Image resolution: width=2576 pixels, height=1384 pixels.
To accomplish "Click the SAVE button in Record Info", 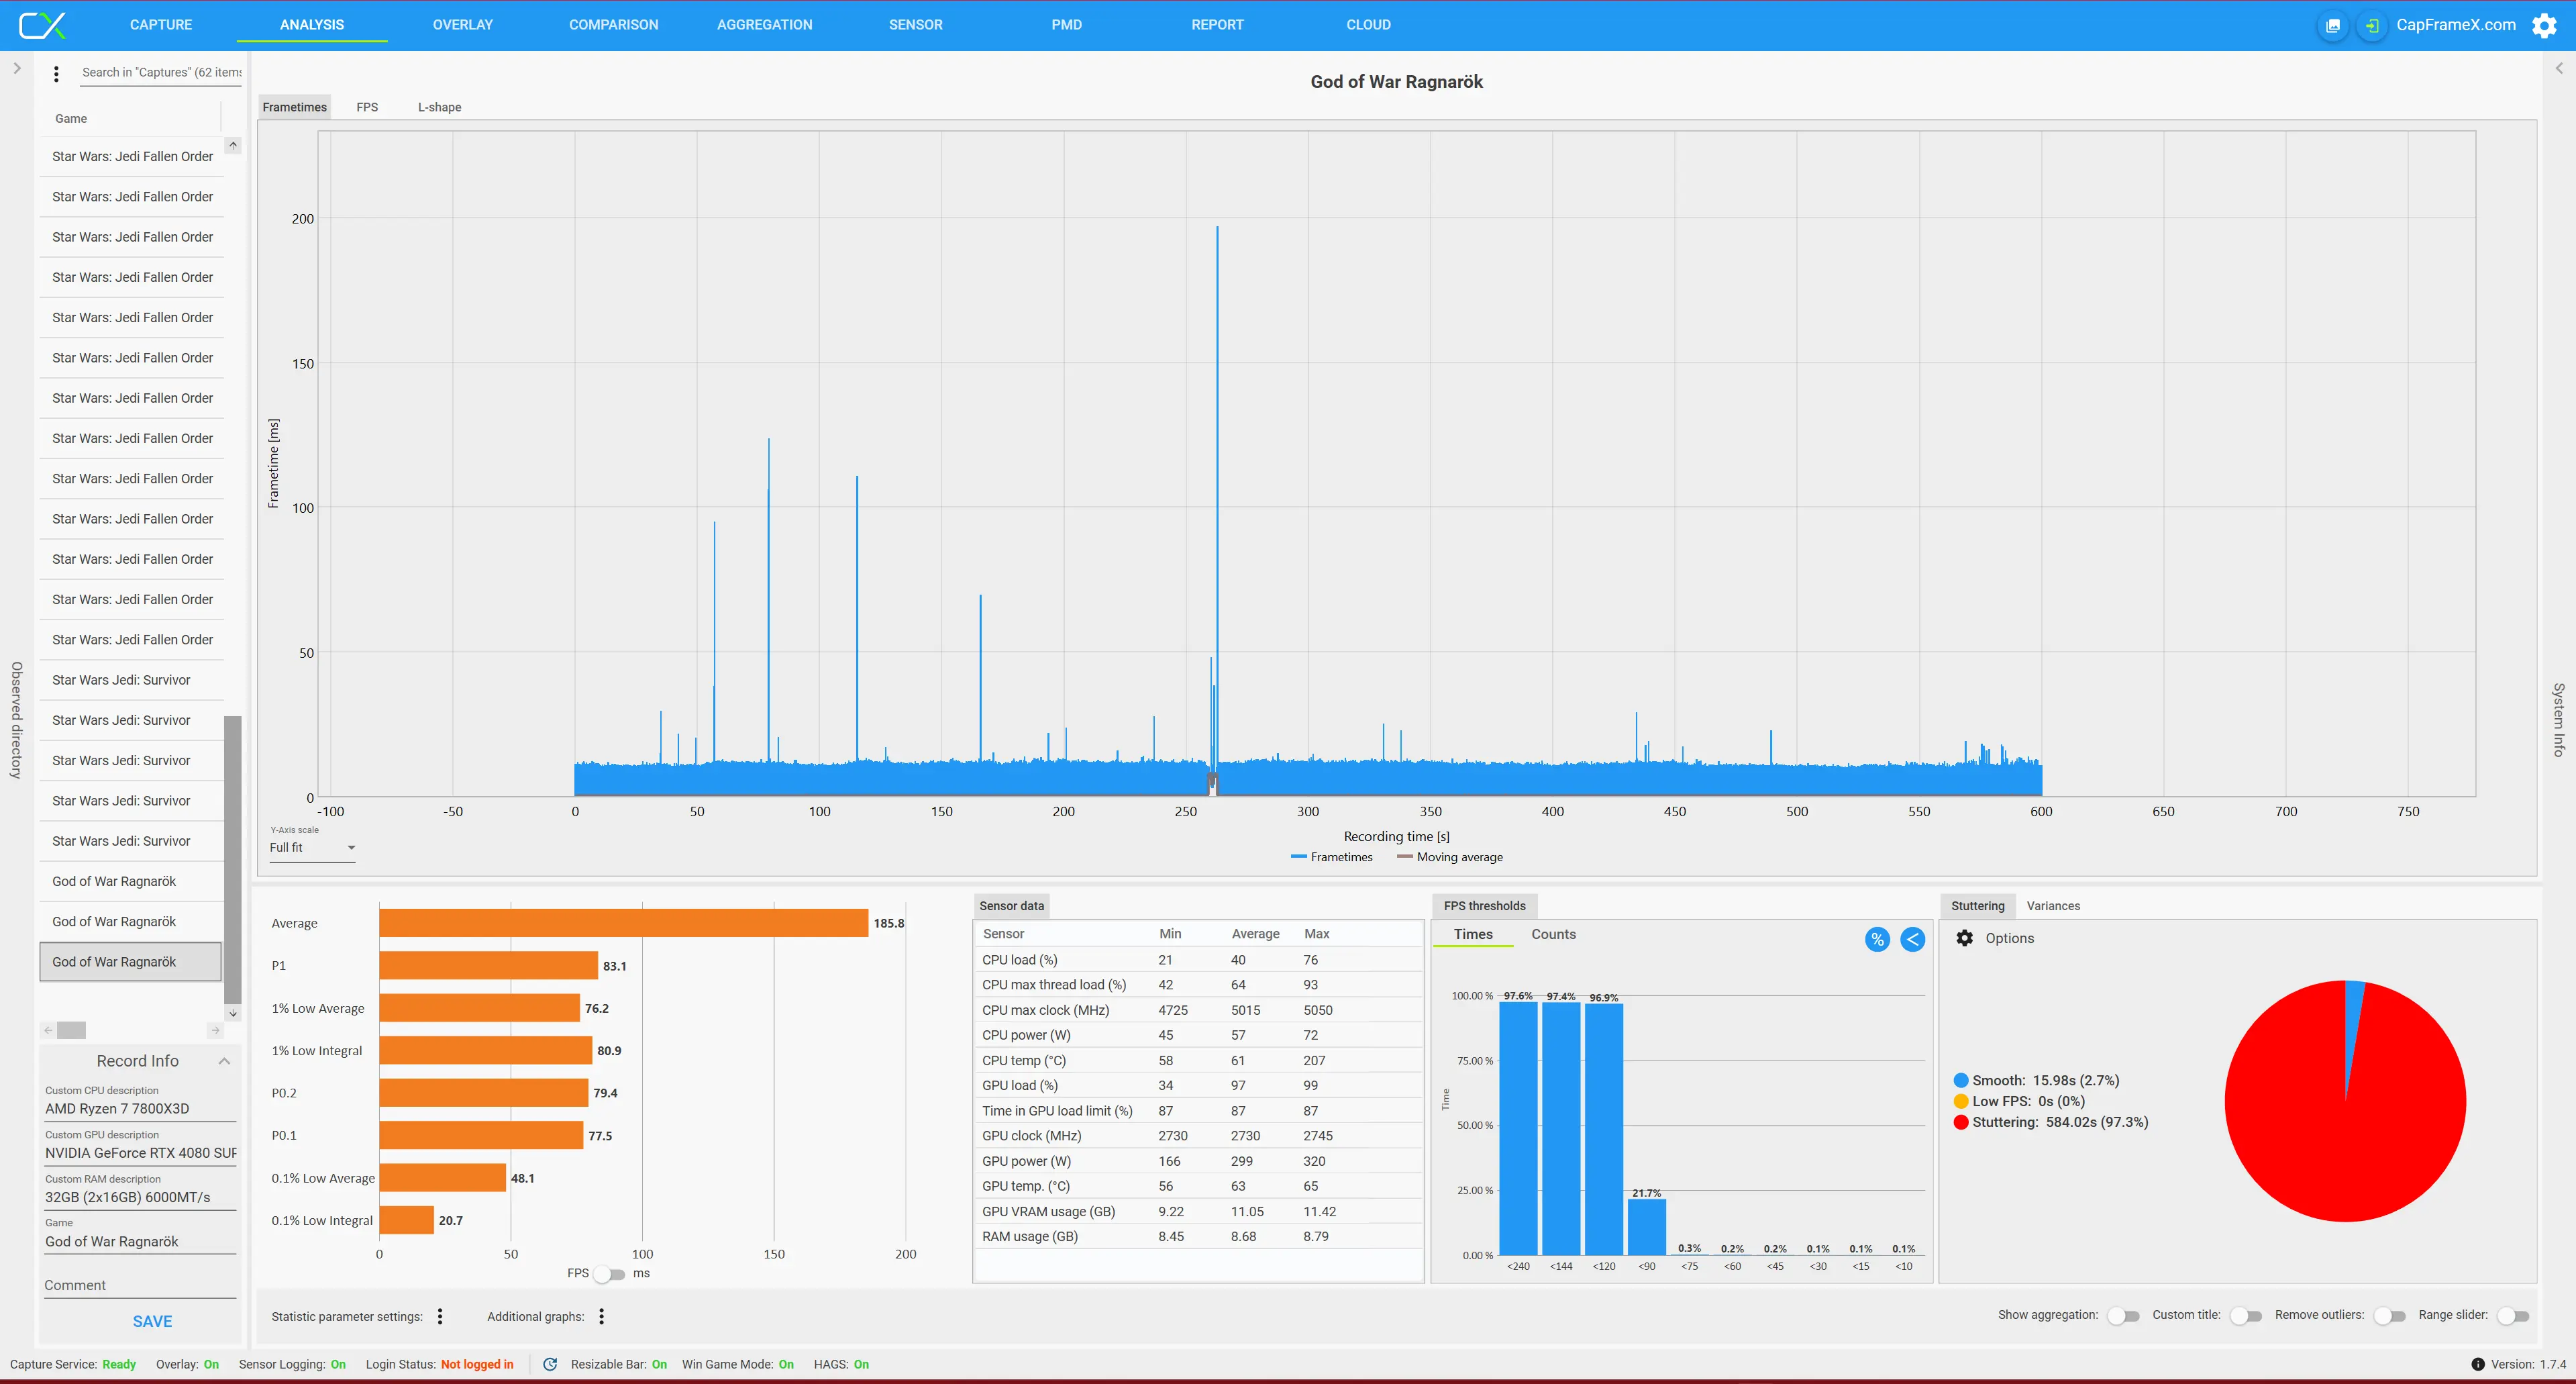I will click(x=152, y=1322).
